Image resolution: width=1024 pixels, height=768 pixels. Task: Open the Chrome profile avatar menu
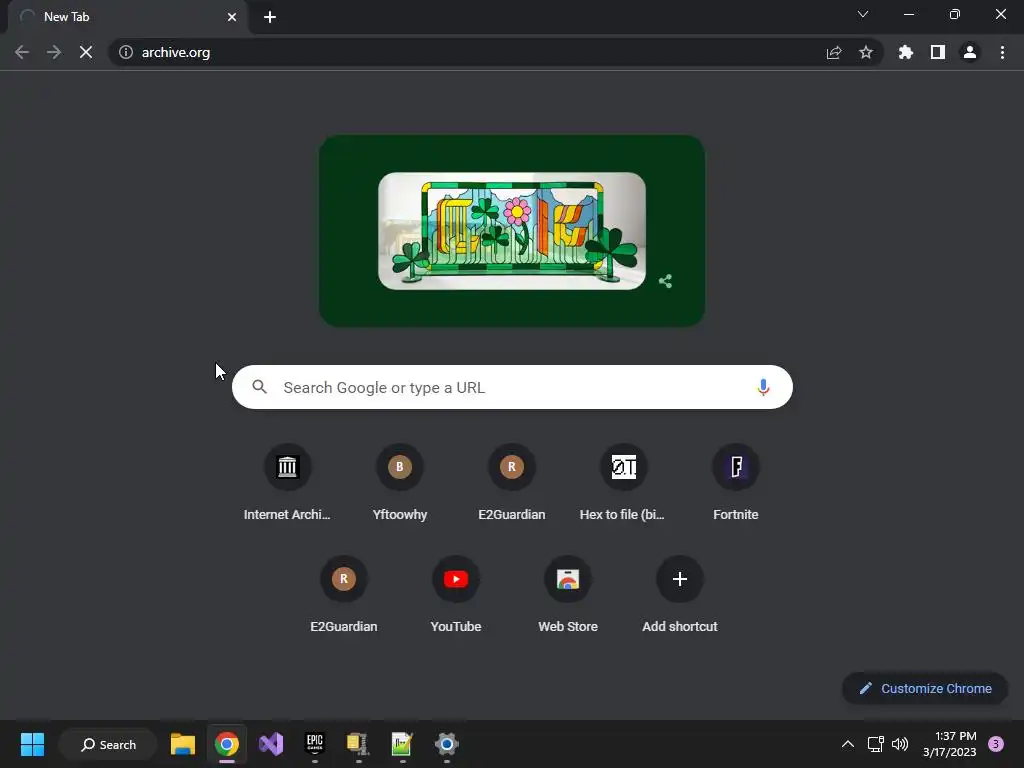(x=970, y=52)
